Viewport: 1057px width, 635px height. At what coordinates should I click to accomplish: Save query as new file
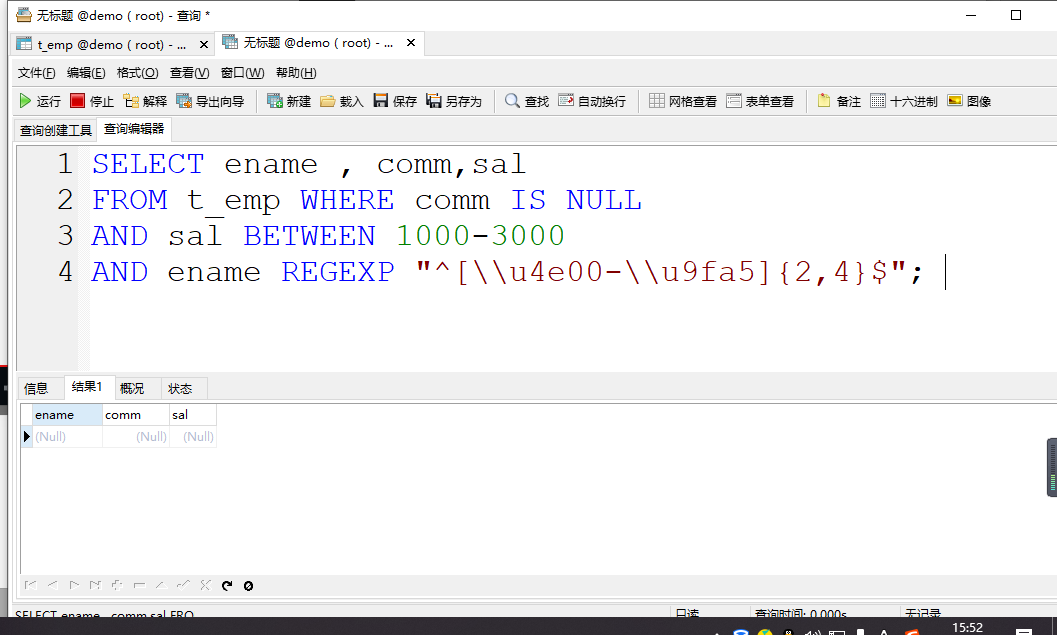(x=447, y=100)
